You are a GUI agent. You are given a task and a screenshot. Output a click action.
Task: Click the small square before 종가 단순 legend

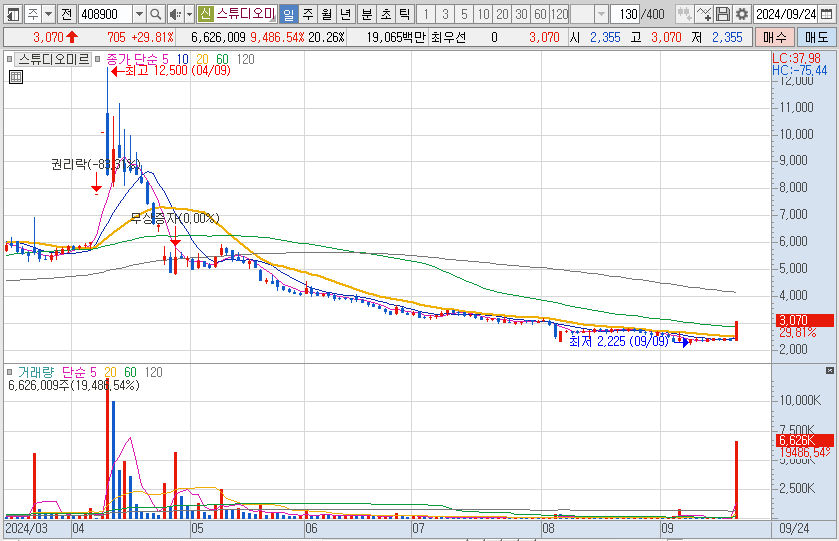point(98,59)
